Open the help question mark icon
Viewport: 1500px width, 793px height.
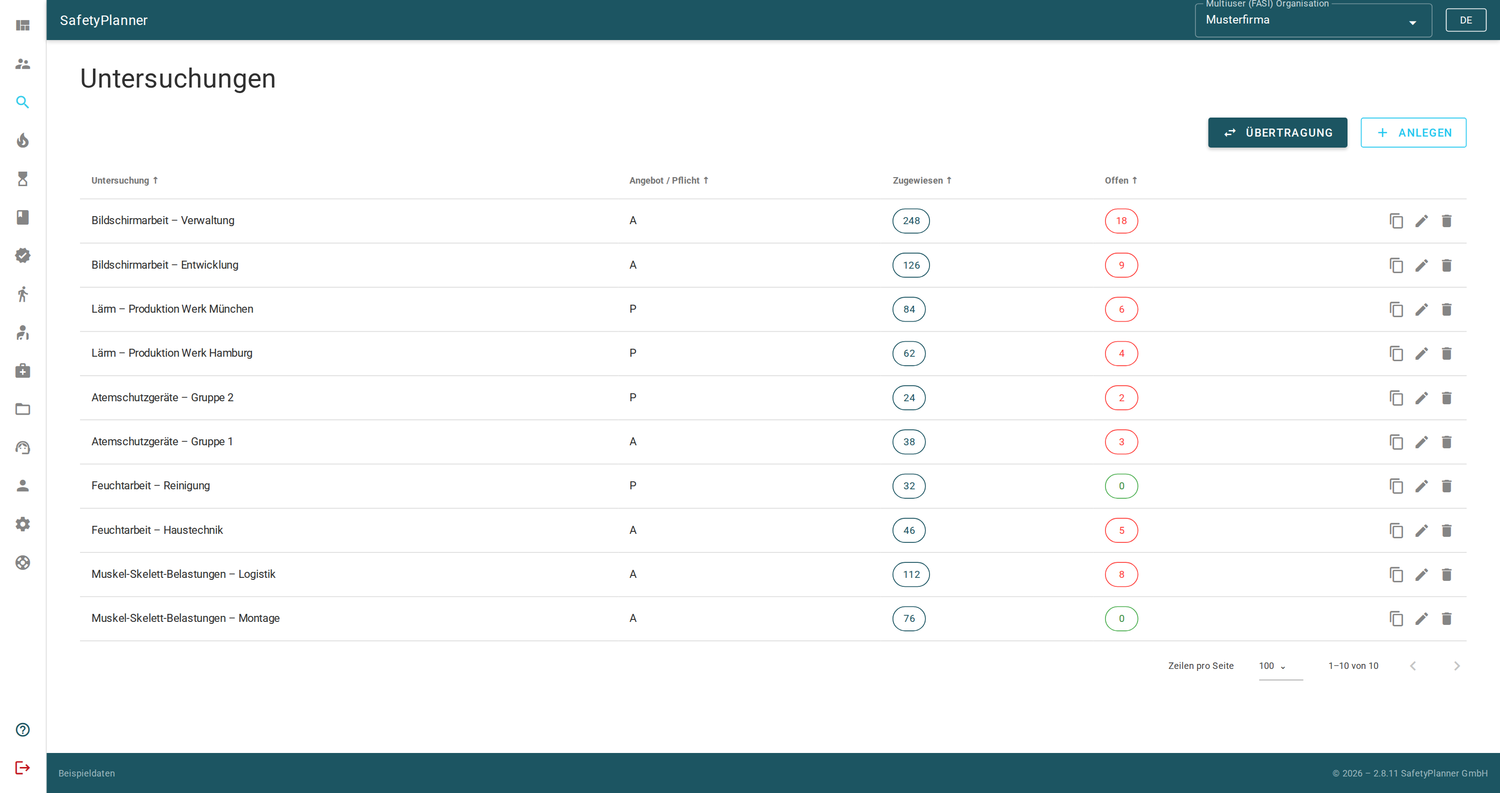click(x=22, y=730)
